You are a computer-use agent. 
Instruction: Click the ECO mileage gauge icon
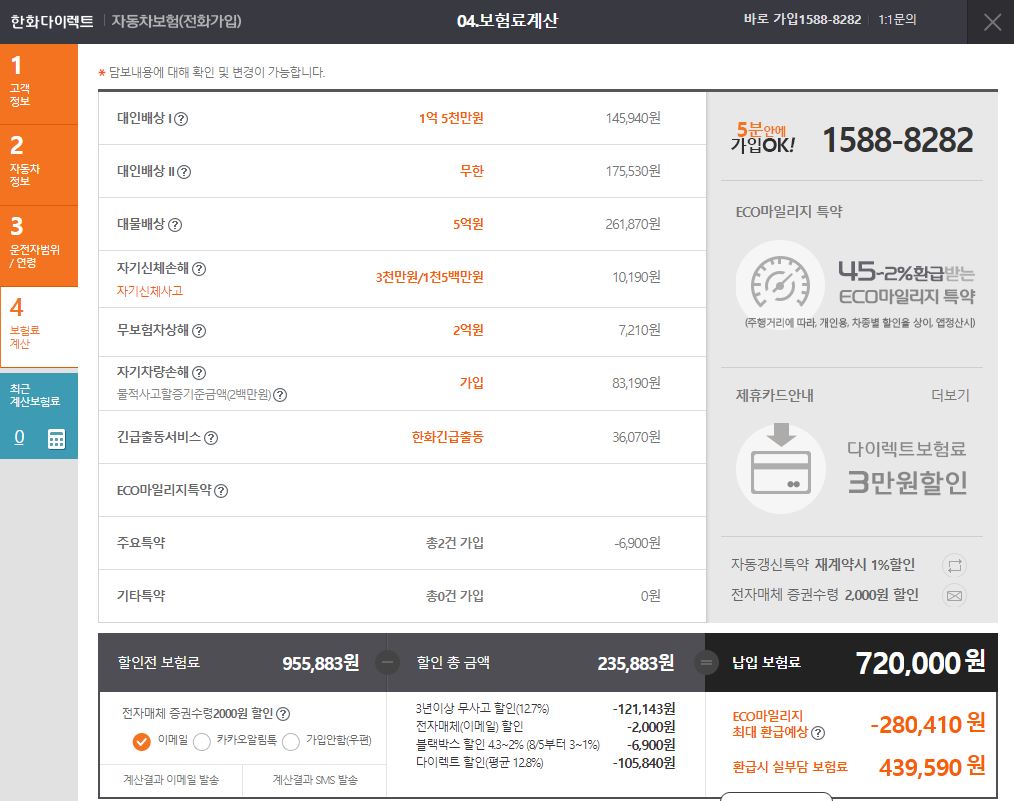pos(781,285)
